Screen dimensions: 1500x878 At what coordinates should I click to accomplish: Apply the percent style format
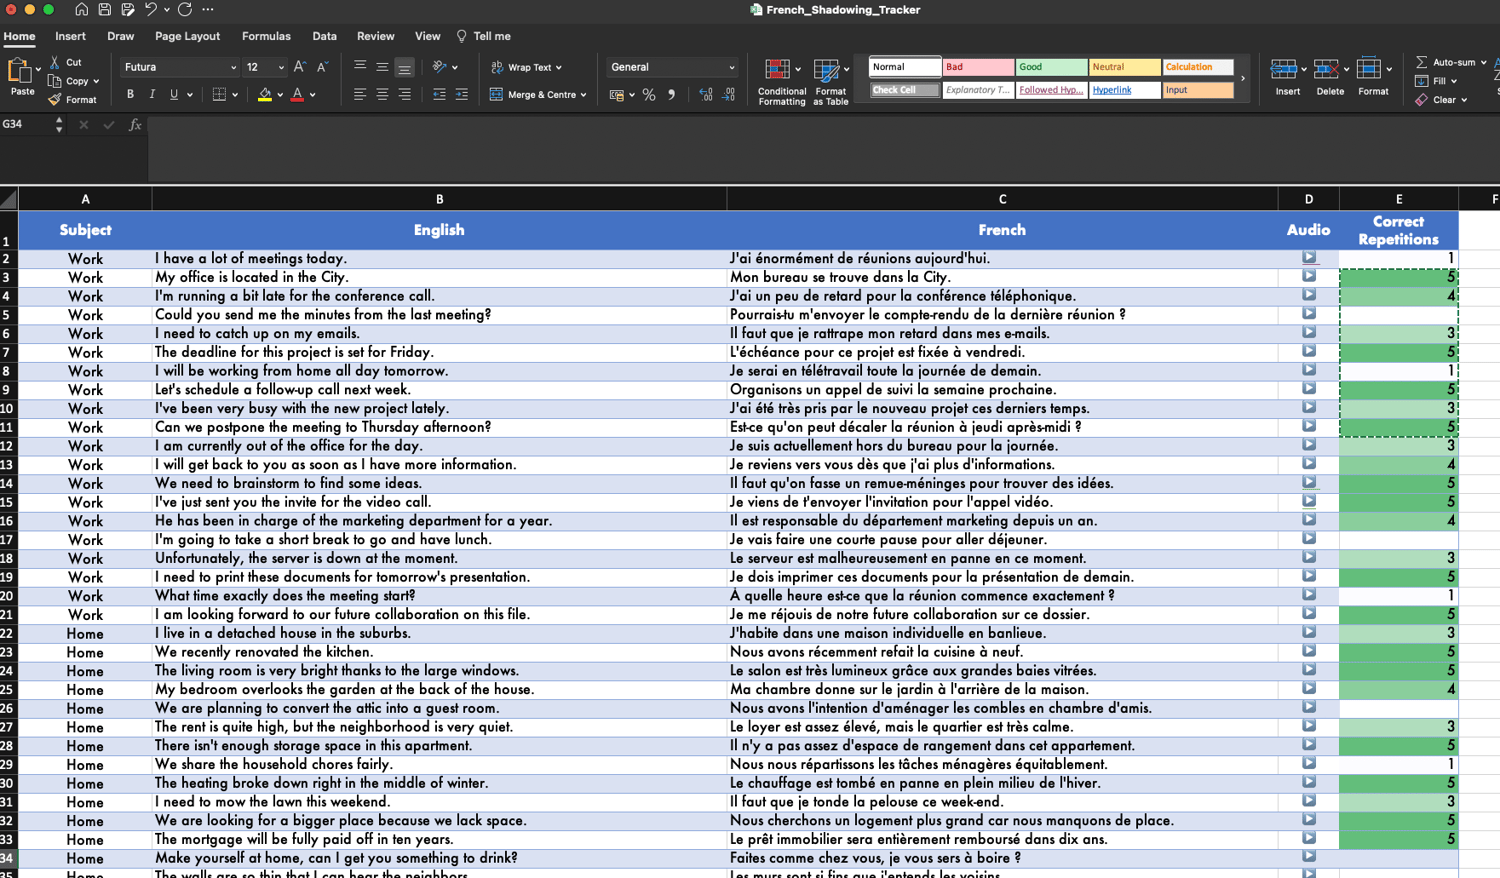click(649, 95)
